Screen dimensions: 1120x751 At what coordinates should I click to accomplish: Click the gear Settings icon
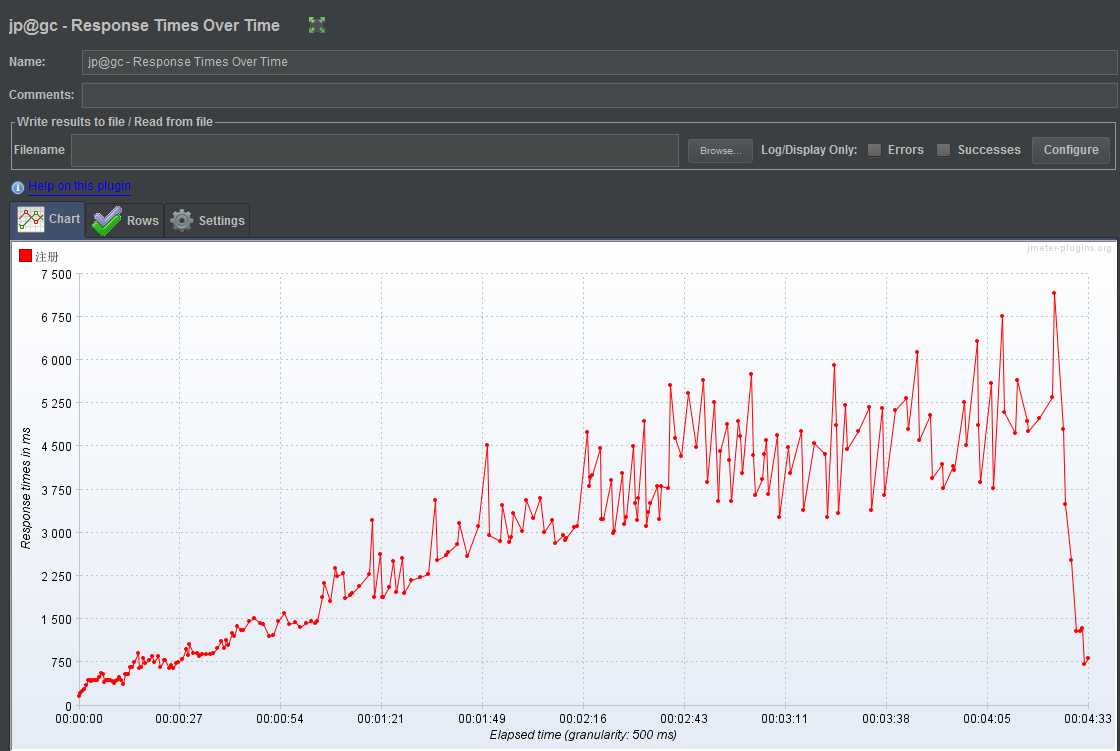(x=181, y=220)
